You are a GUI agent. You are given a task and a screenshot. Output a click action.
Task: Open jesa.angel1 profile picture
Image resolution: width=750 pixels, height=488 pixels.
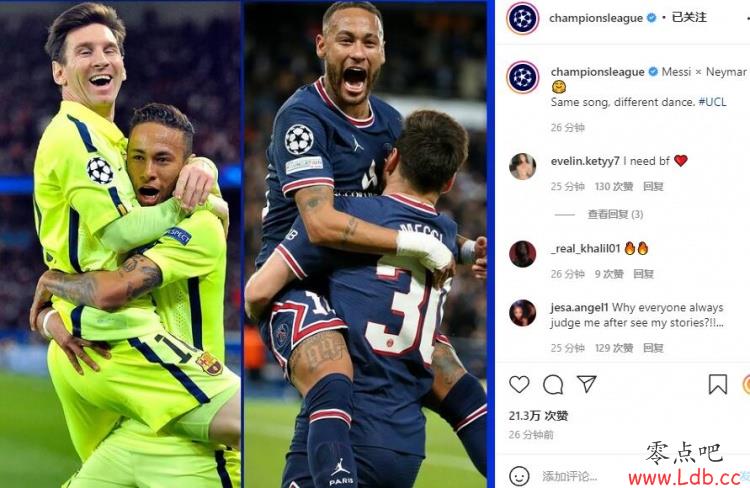click(x=522, y=313)
